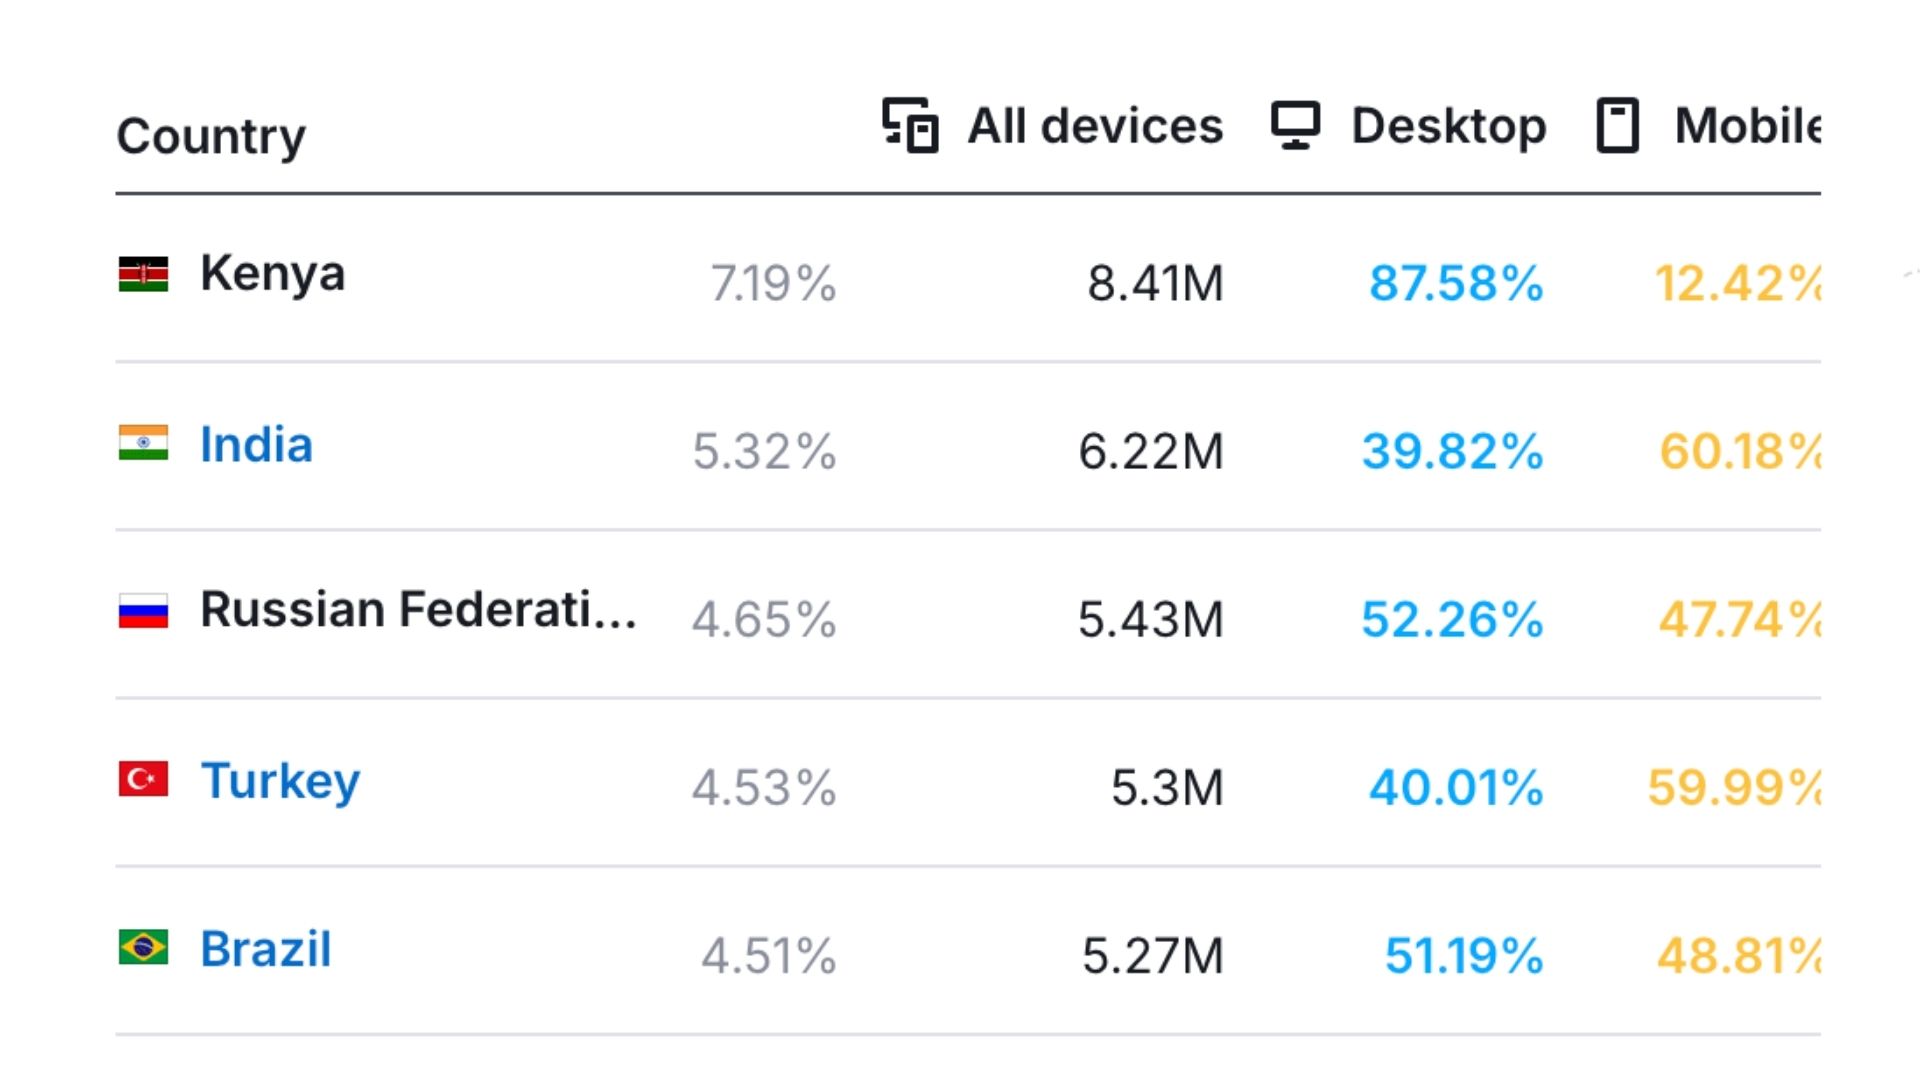The width and height of the screenshot is (1920, 1080).
Task: Sort by the Country column header
Action: (211, 136)
